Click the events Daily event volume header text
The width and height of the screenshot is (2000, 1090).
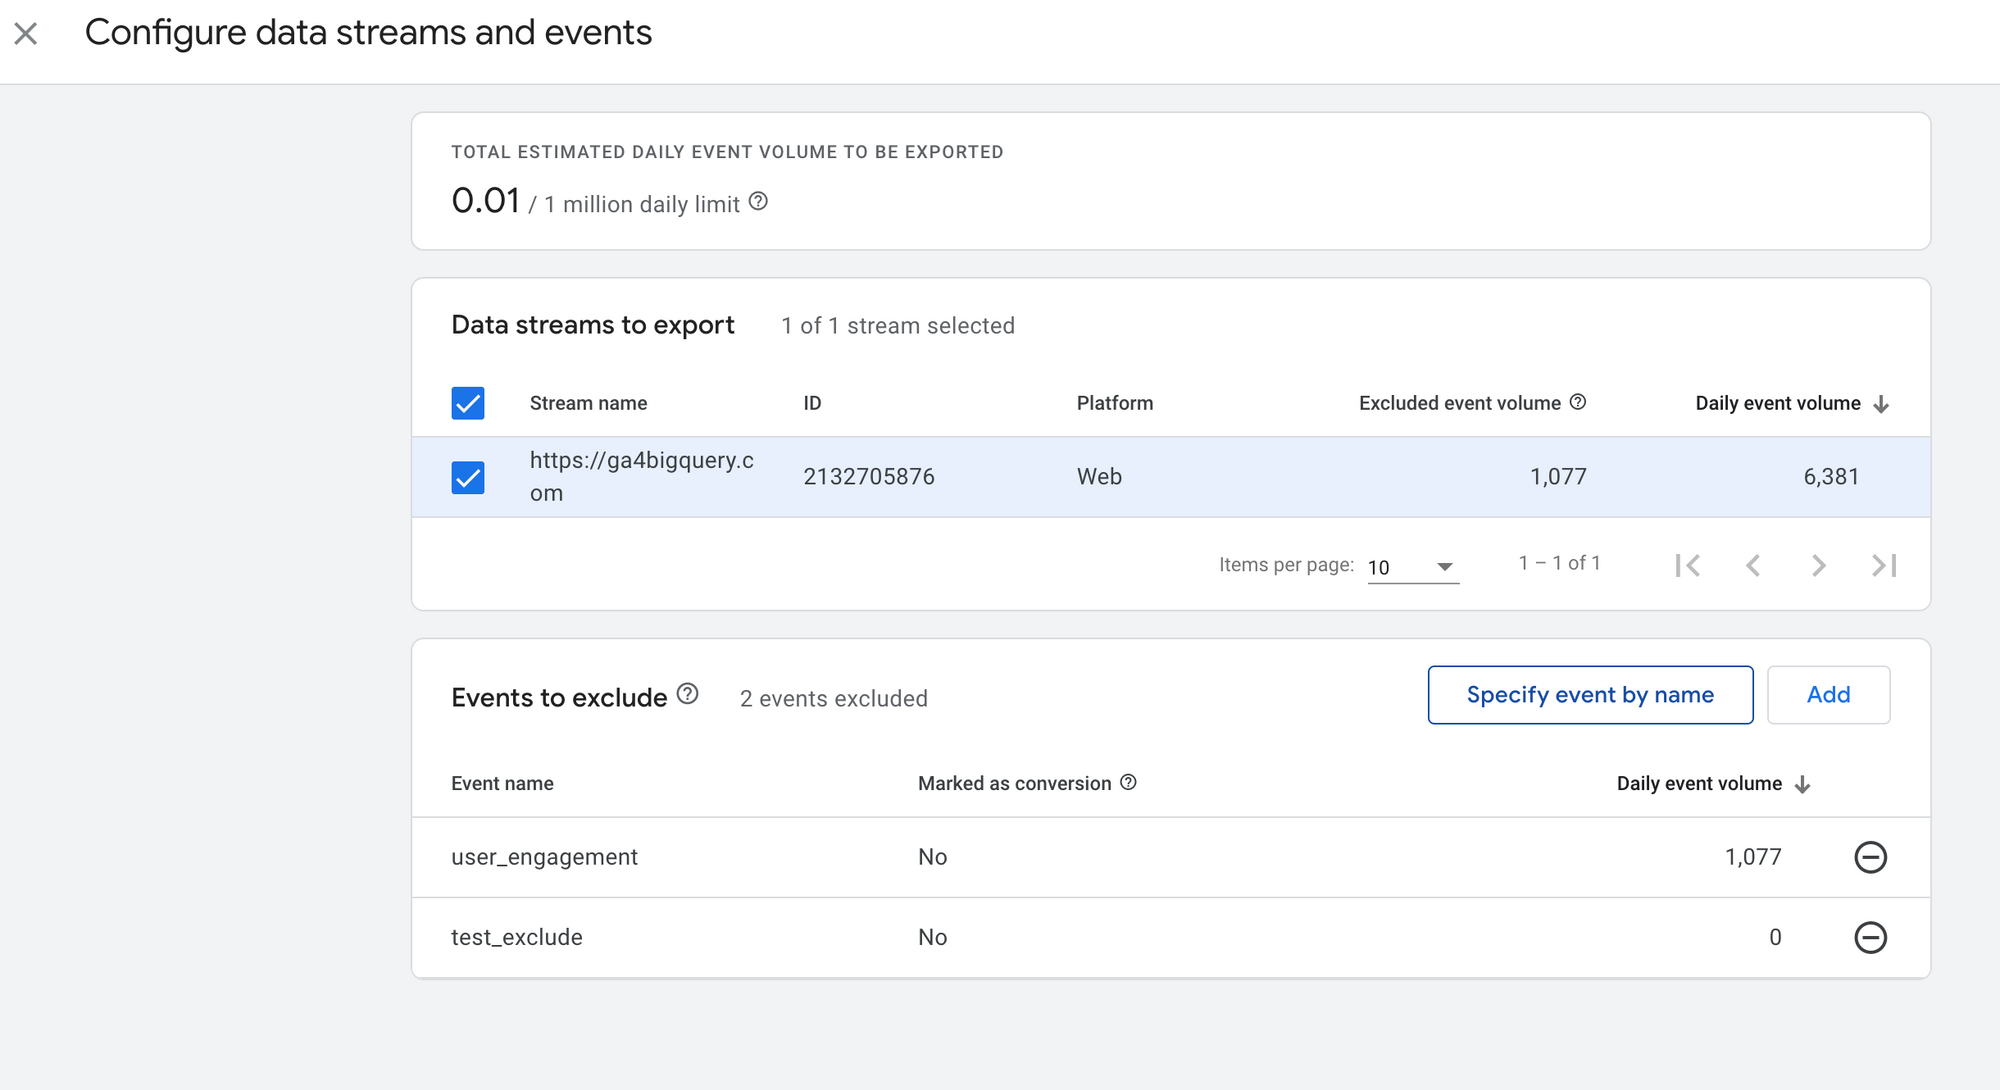(x=1699, y=783)
